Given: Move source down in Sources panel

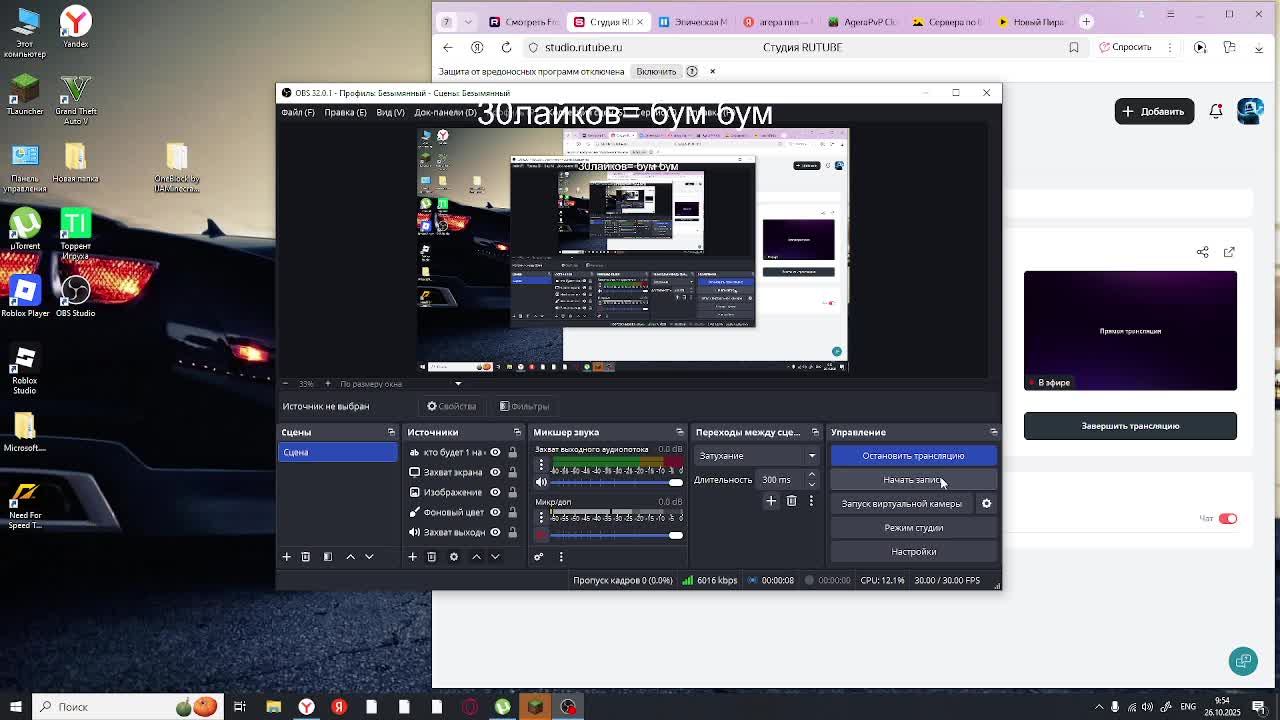Looking at the screenshot, I should [495, 557].
